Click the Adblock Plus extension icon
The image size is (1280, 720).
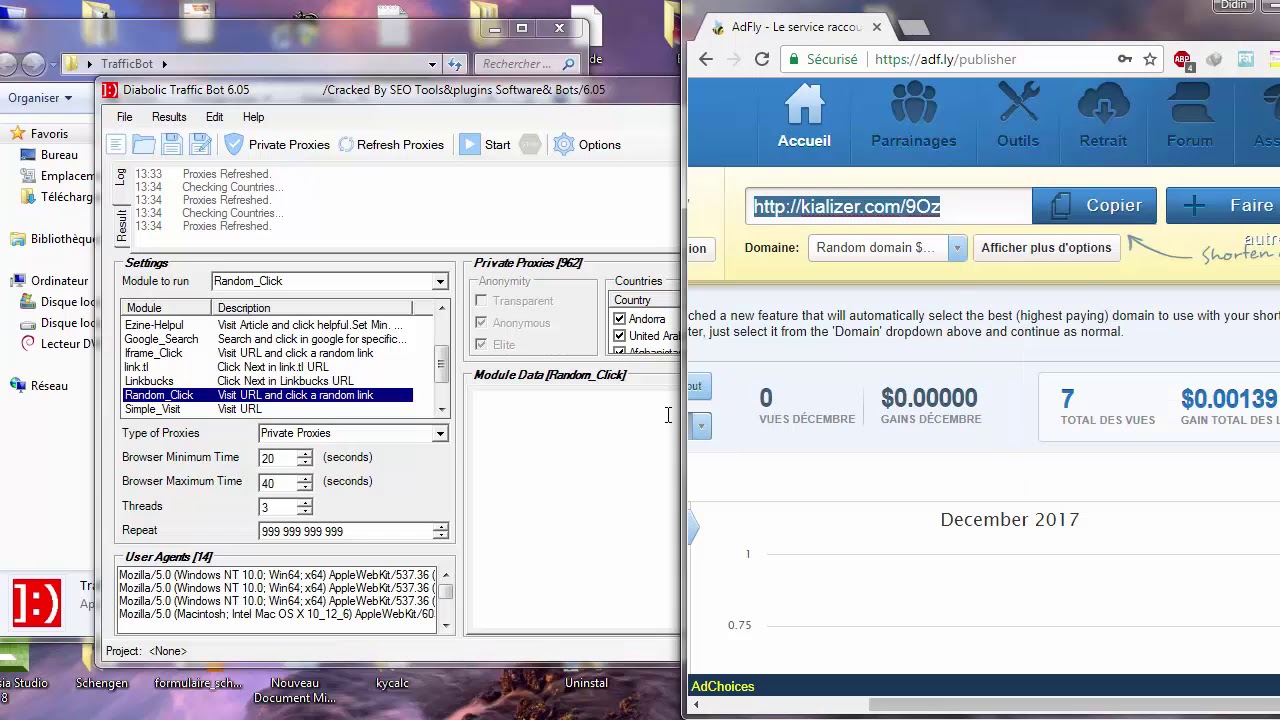1183,60
